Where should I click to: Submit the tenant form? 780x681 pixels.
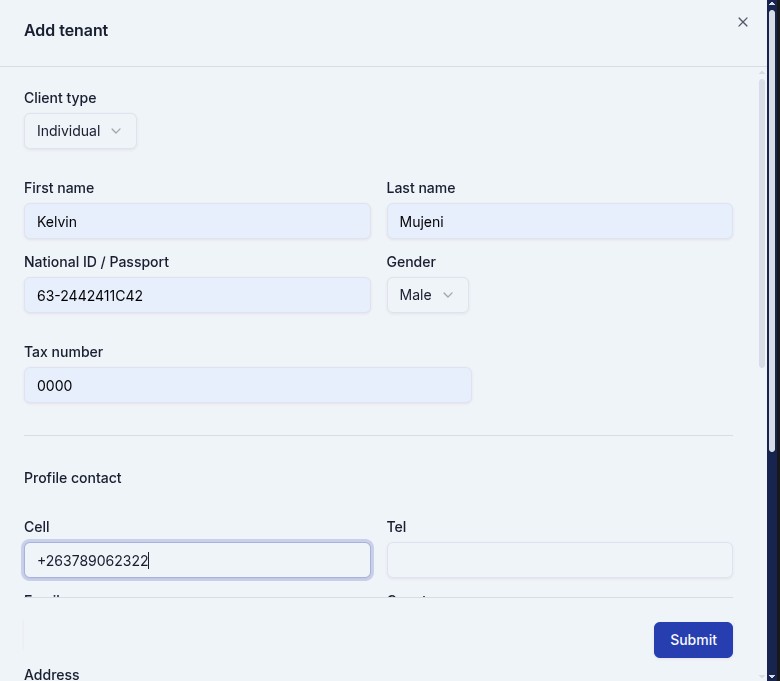693,640
